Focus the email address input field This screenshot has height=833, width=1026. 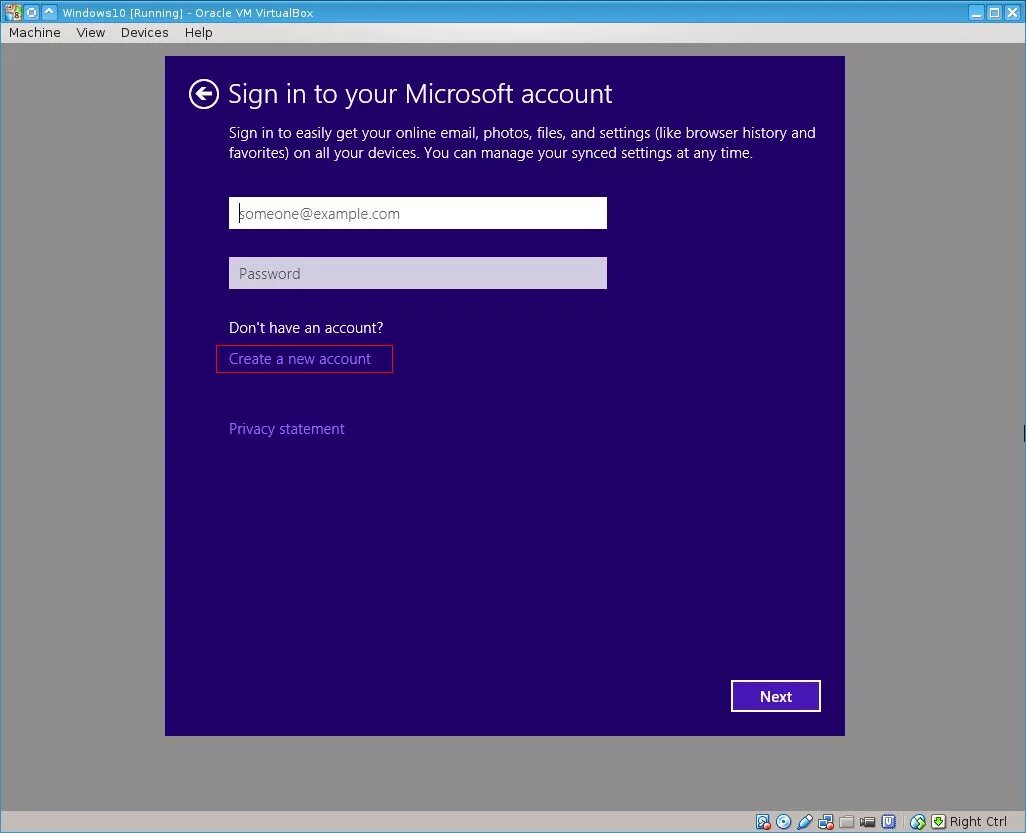[417, 213]
